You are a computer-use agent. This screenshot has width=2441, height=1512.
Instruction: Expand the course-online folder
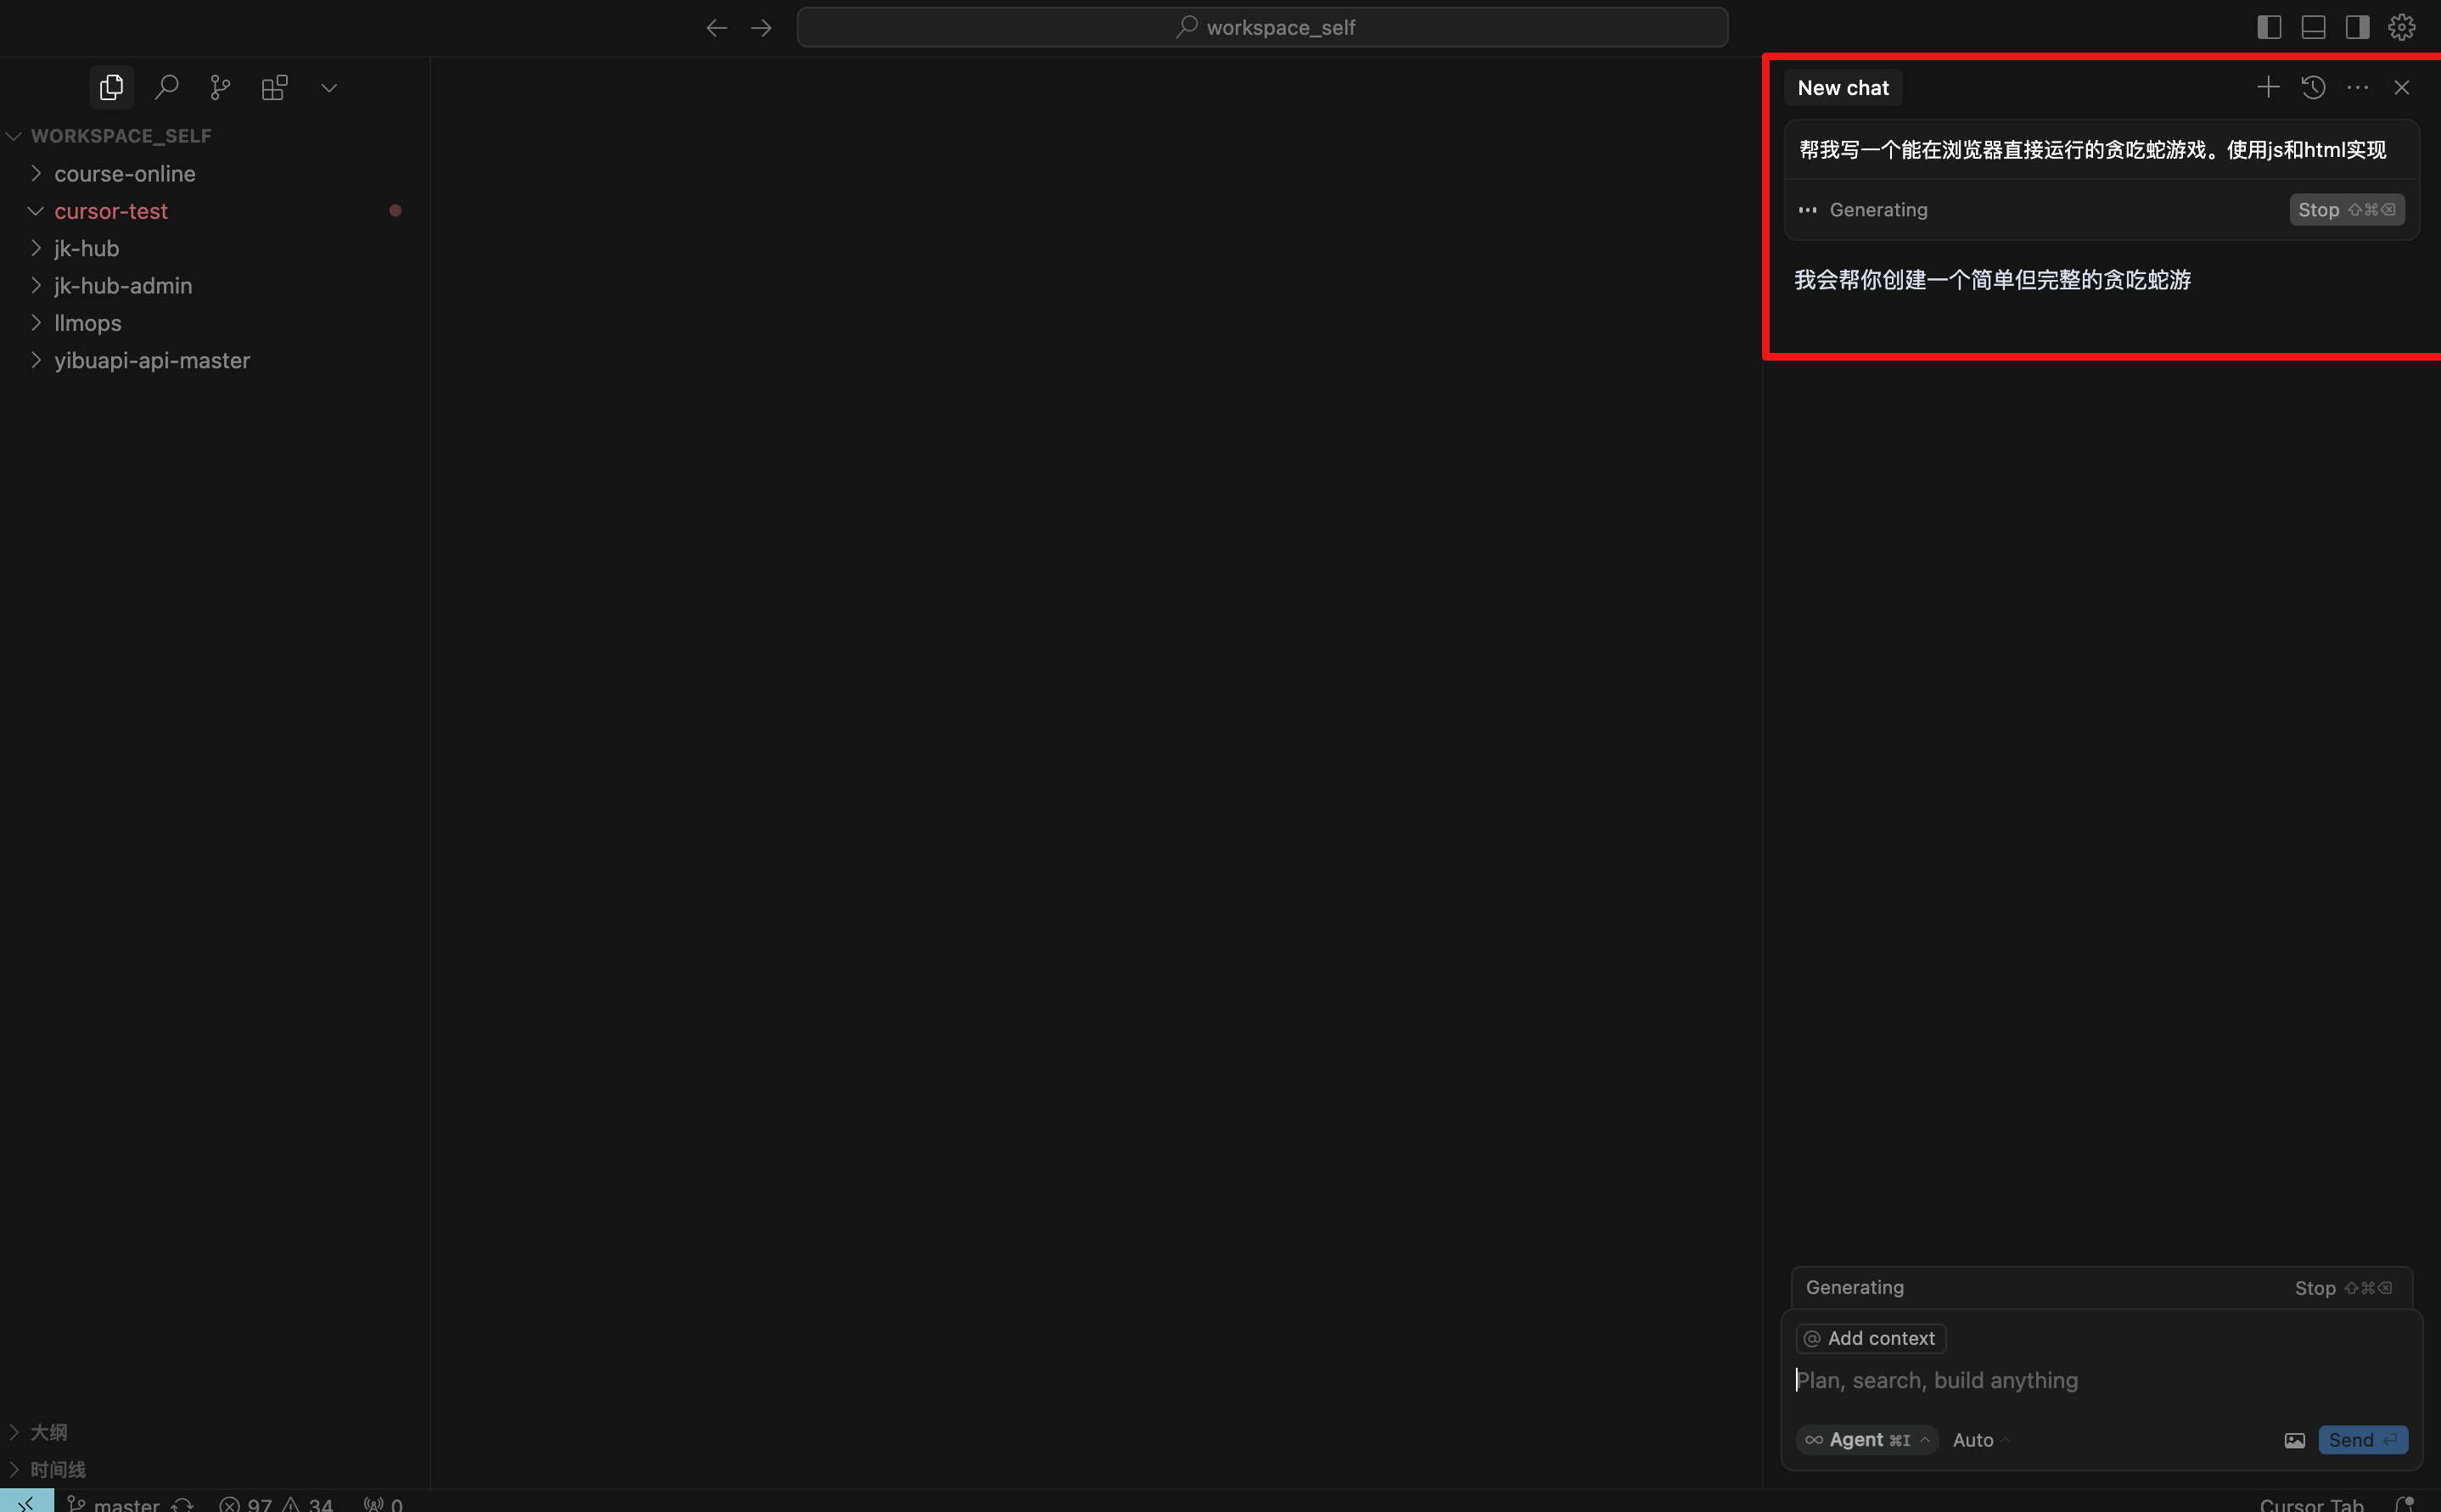point(124,174)
